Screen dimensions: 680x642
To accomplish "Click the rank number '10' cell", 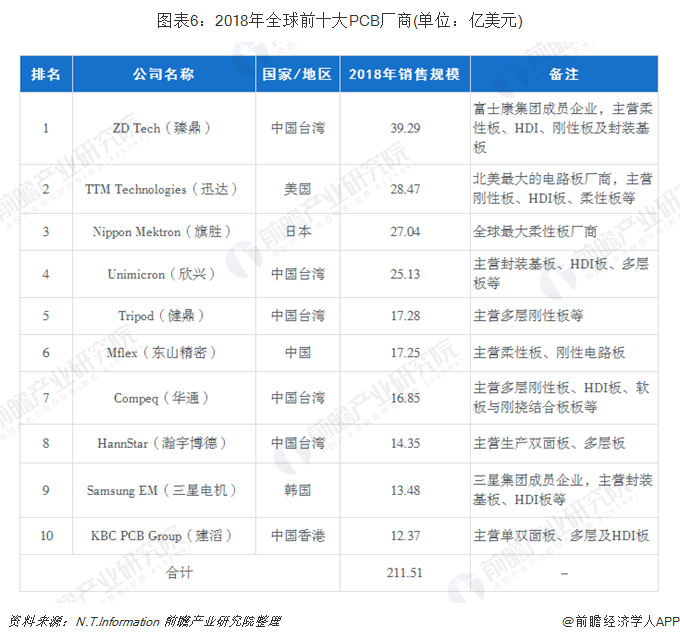I will click(x=46, y=536).
